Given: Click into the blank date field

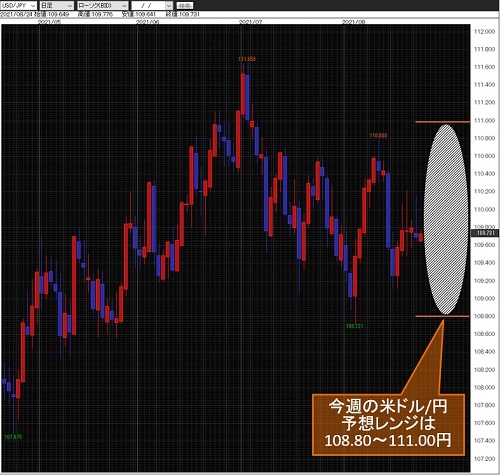Looking at the screenshot, I should pos(148,5).
